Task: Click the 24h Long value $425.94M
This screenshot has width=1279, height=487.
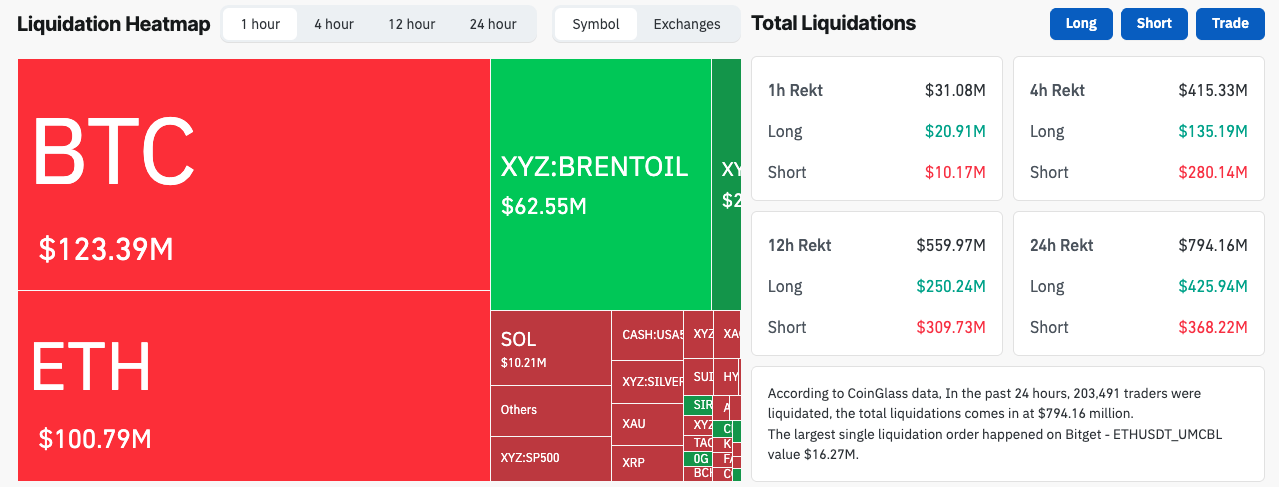Action: tap(1213, 286)
